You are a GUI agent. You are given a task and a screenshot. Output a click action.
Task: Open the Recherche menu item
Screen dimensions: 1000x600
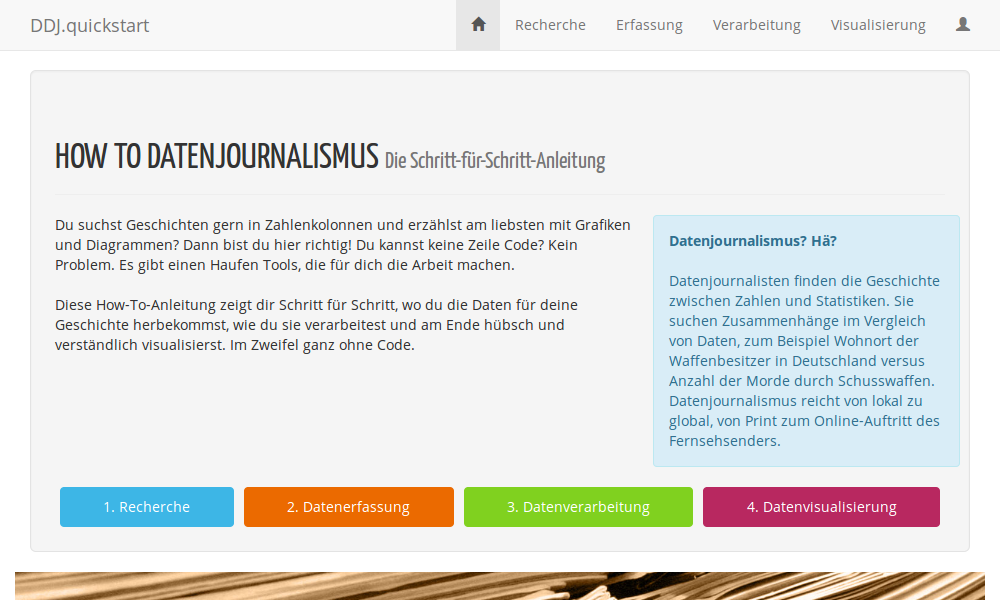(x=550, y=25)
